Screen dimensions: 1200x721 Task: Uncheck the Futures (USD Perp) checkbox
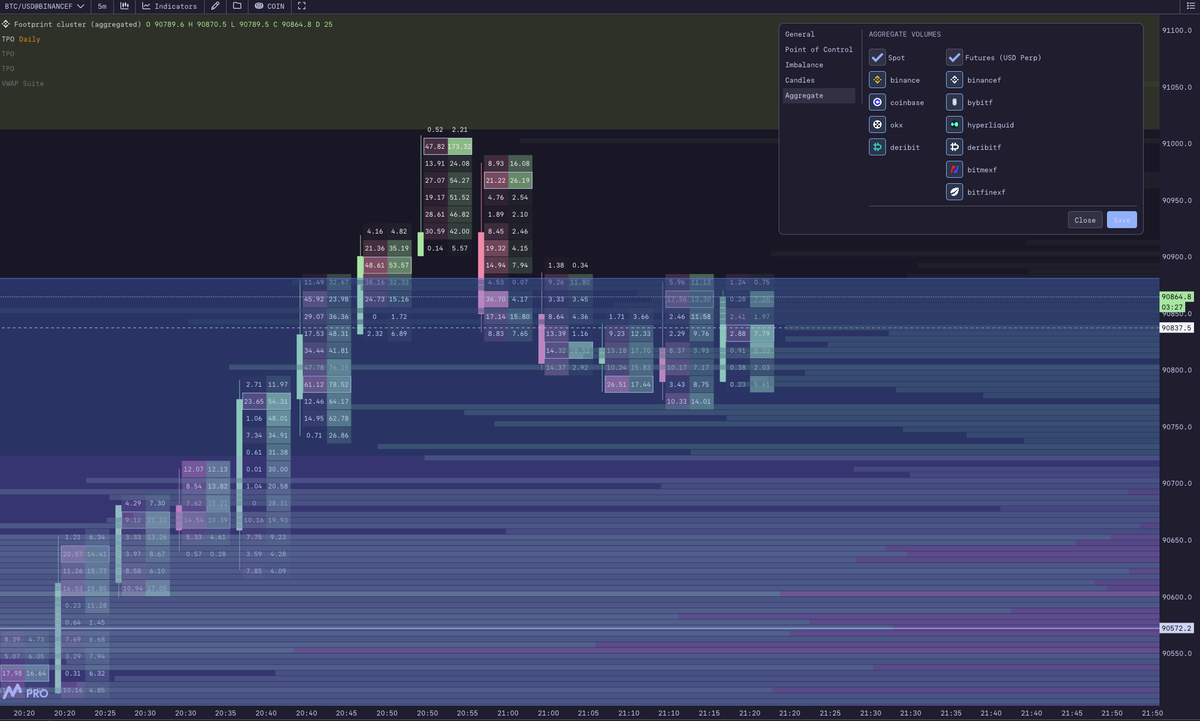coord(955,57)
